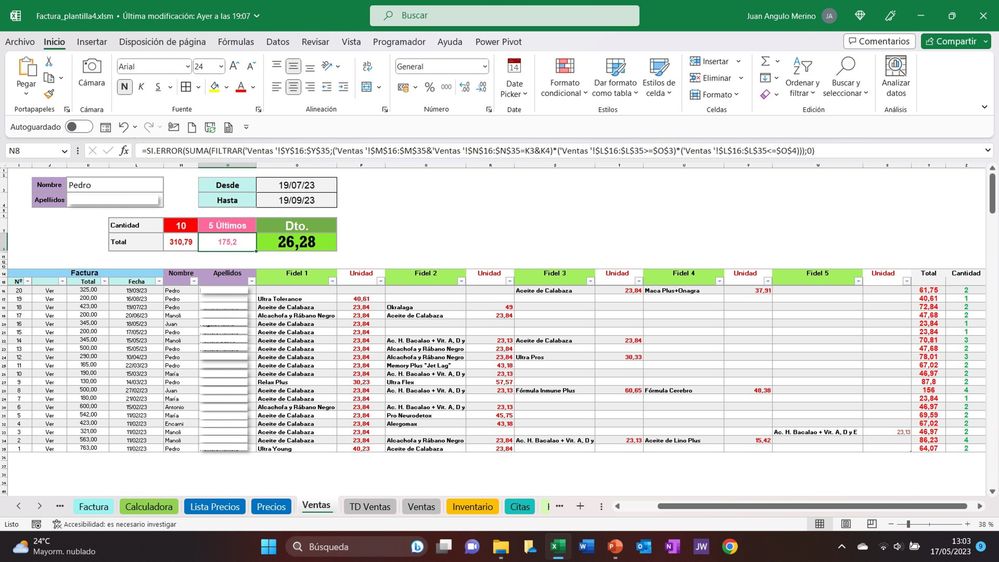Apply the yellow fill color bucket
999x562 pixels.
pyautogui.click(x=214, y=87)
